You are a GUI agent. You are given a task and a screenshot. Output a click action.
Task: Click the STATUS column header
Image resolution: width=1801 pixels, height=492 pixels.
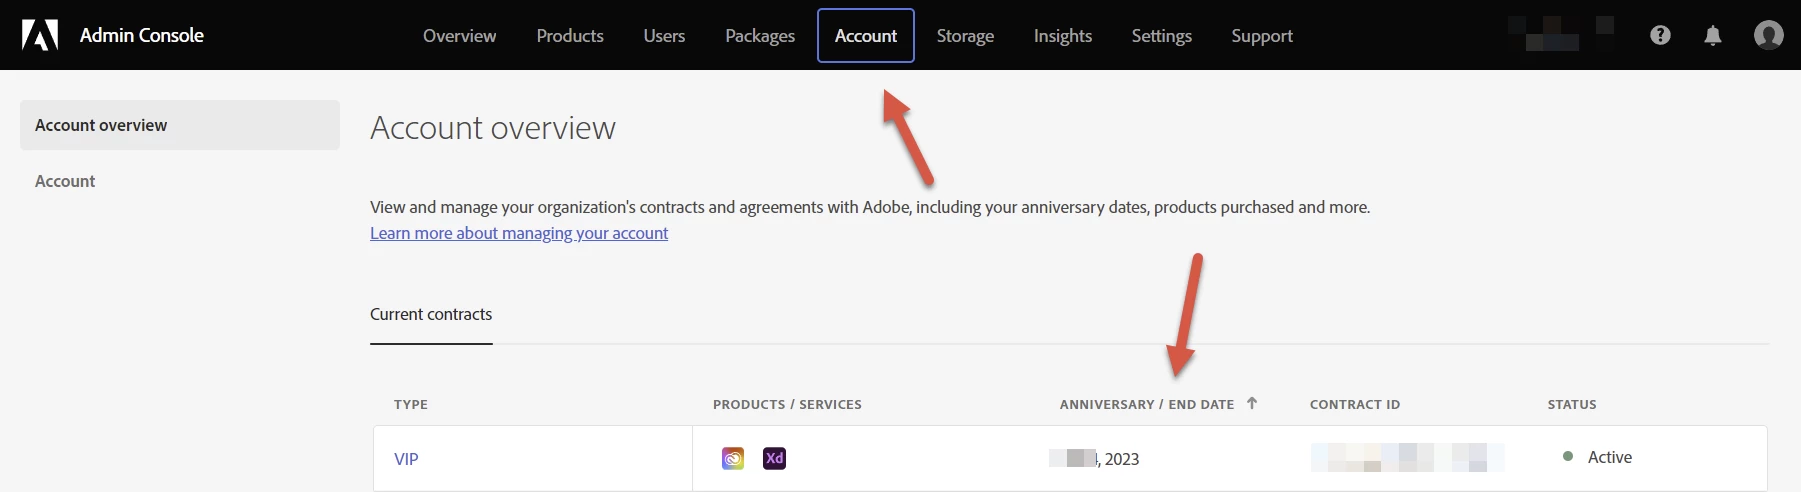(x=1572, y=404)
